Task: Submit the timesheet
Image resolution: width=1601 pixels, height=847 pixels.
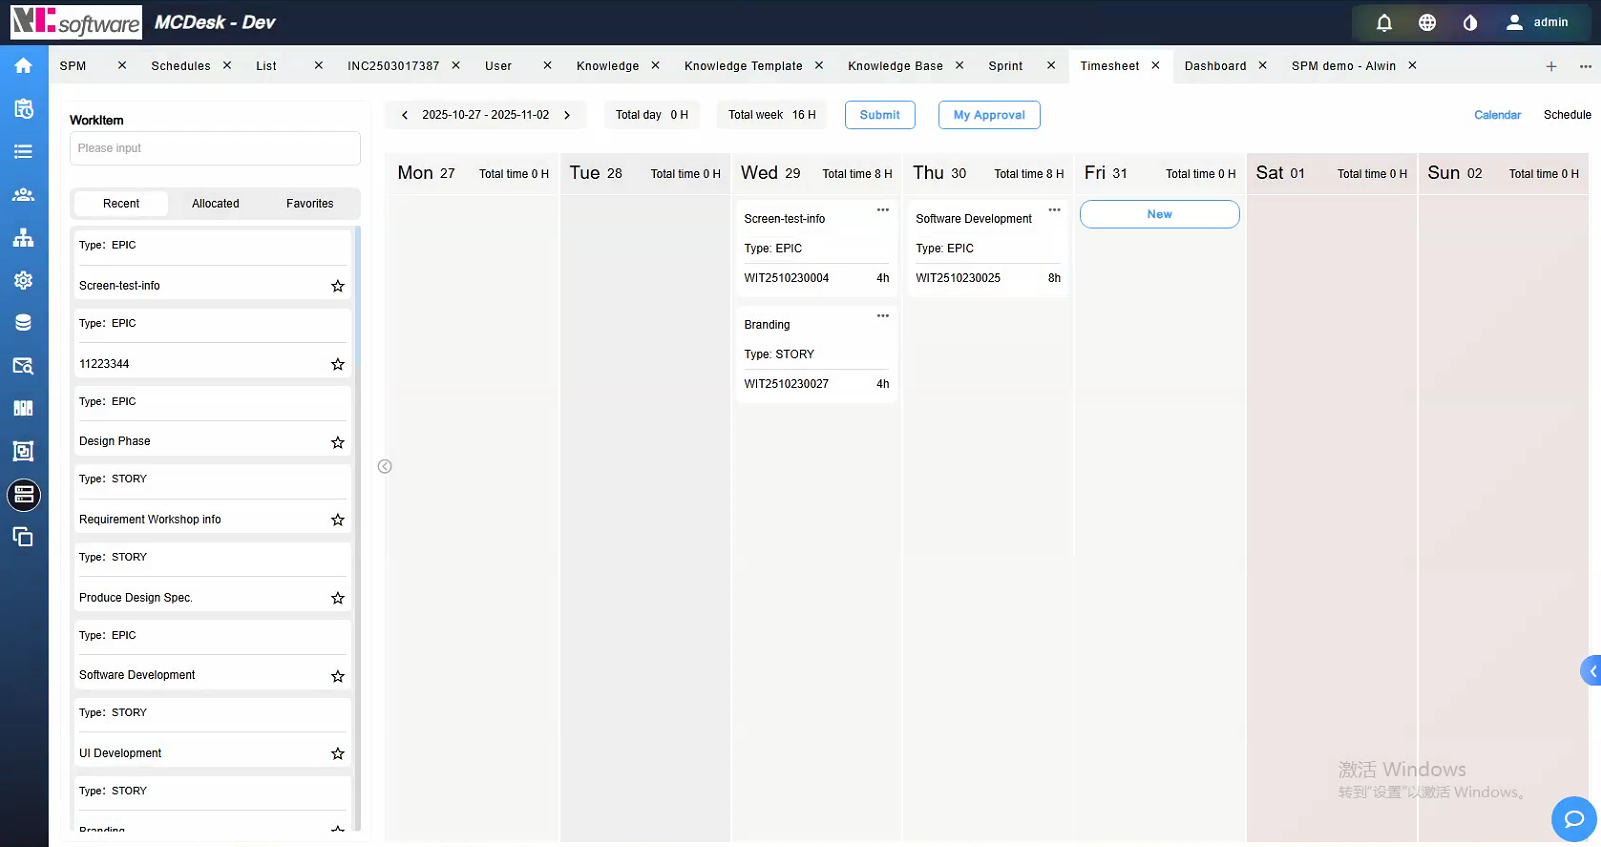Action: coord(880,115)
